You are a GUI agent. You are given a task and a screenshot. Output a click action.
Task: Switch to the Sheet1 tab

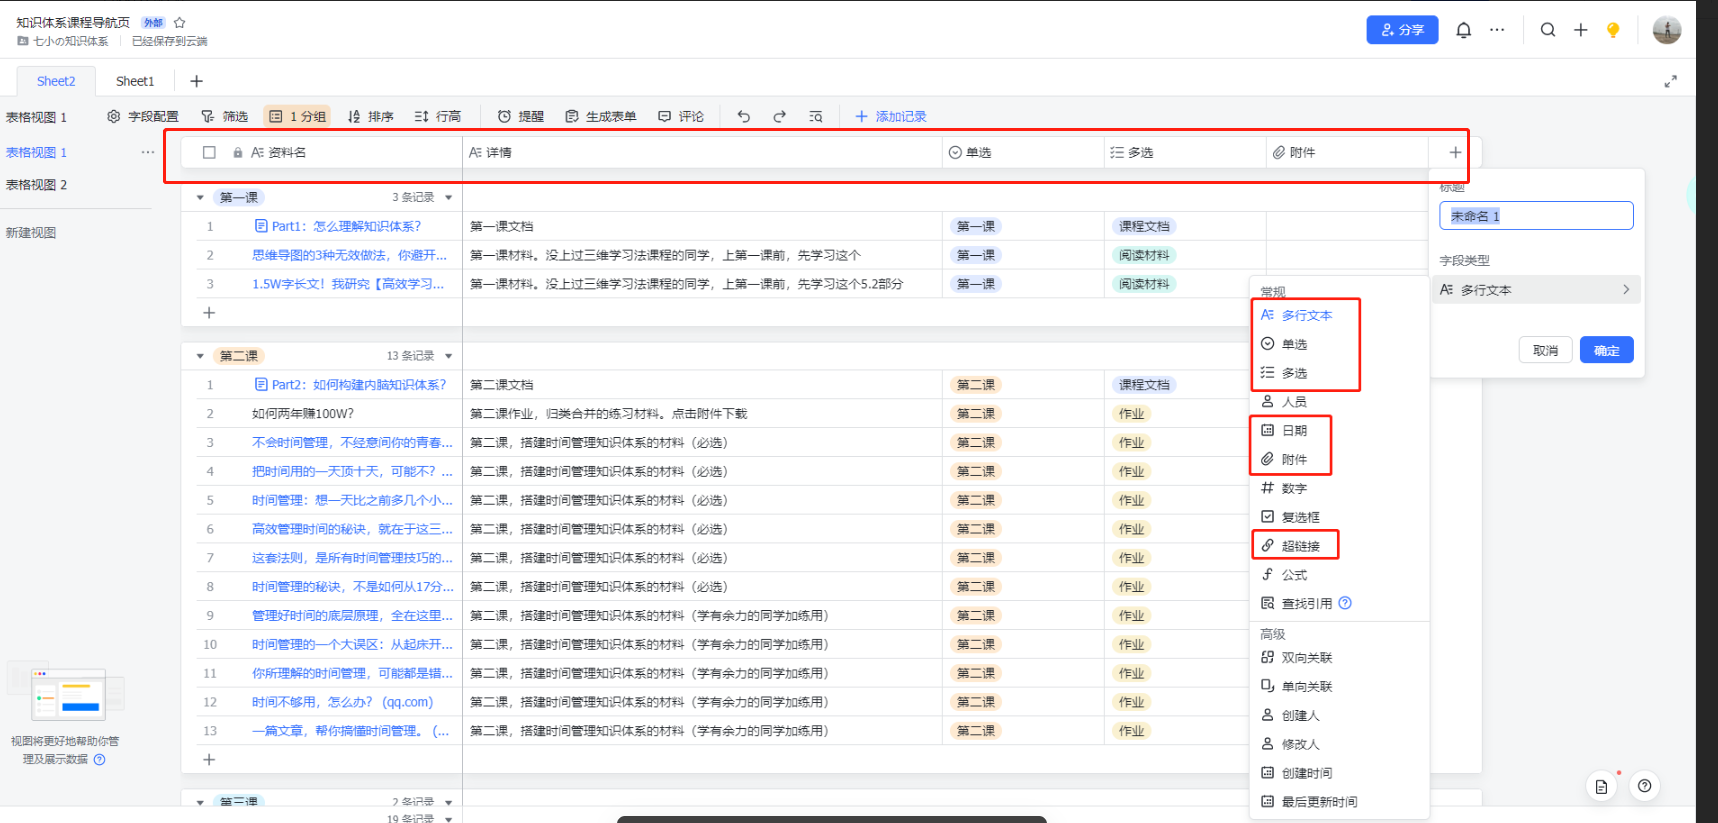pyautogui.click(x=135, y=81)
